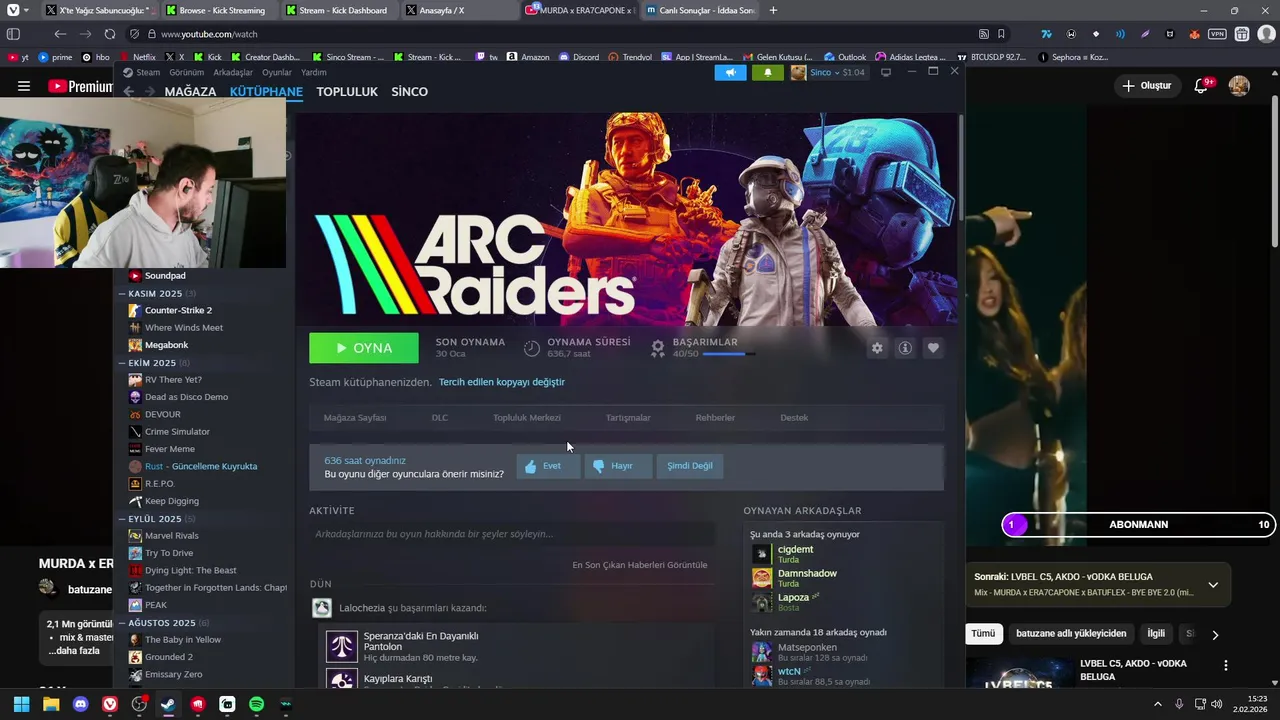Select the KÜTÜPHANE tab
Image resolution: width=1280 pixels, height=720 pixels.
266,91
